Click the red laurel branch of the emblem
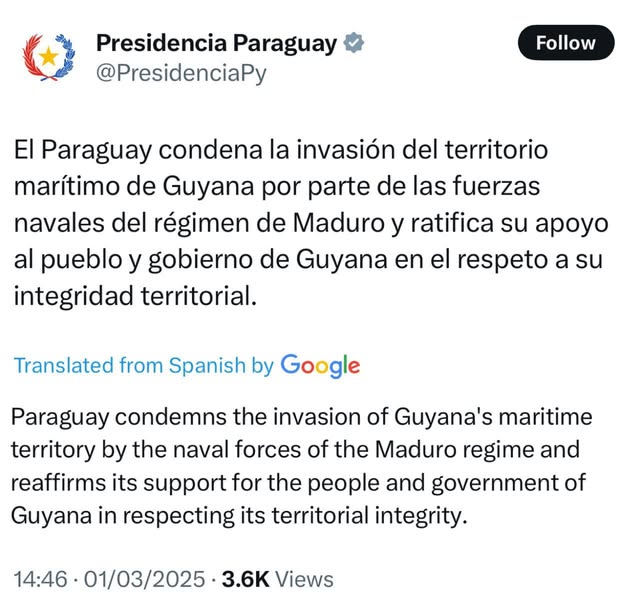 33,57
